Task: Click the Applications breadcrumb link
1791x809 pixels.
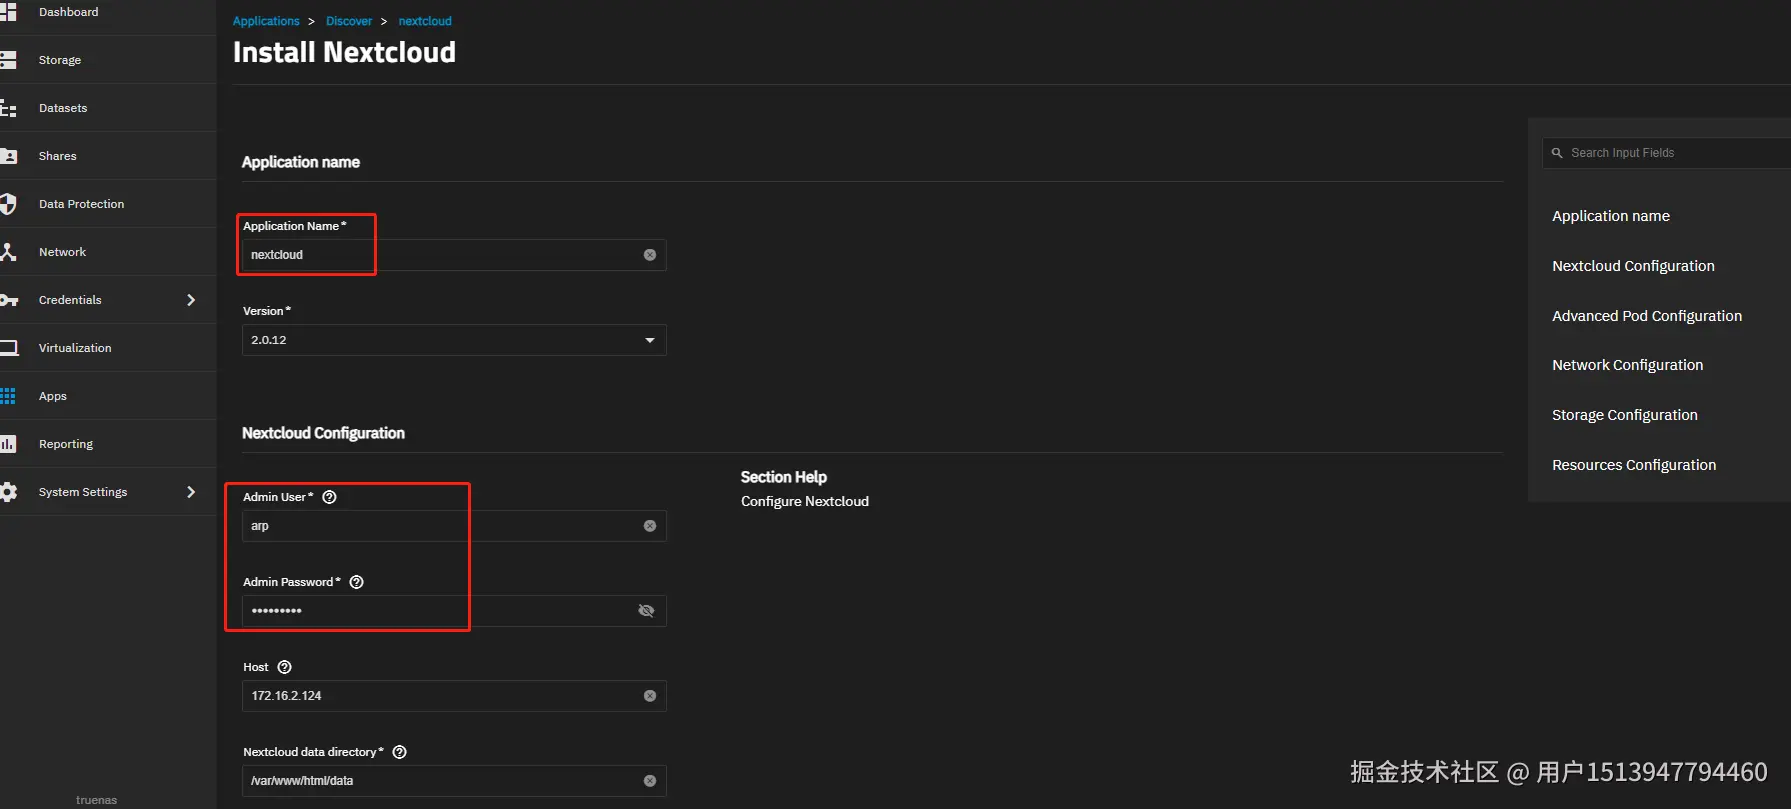Action: [266, 21]
